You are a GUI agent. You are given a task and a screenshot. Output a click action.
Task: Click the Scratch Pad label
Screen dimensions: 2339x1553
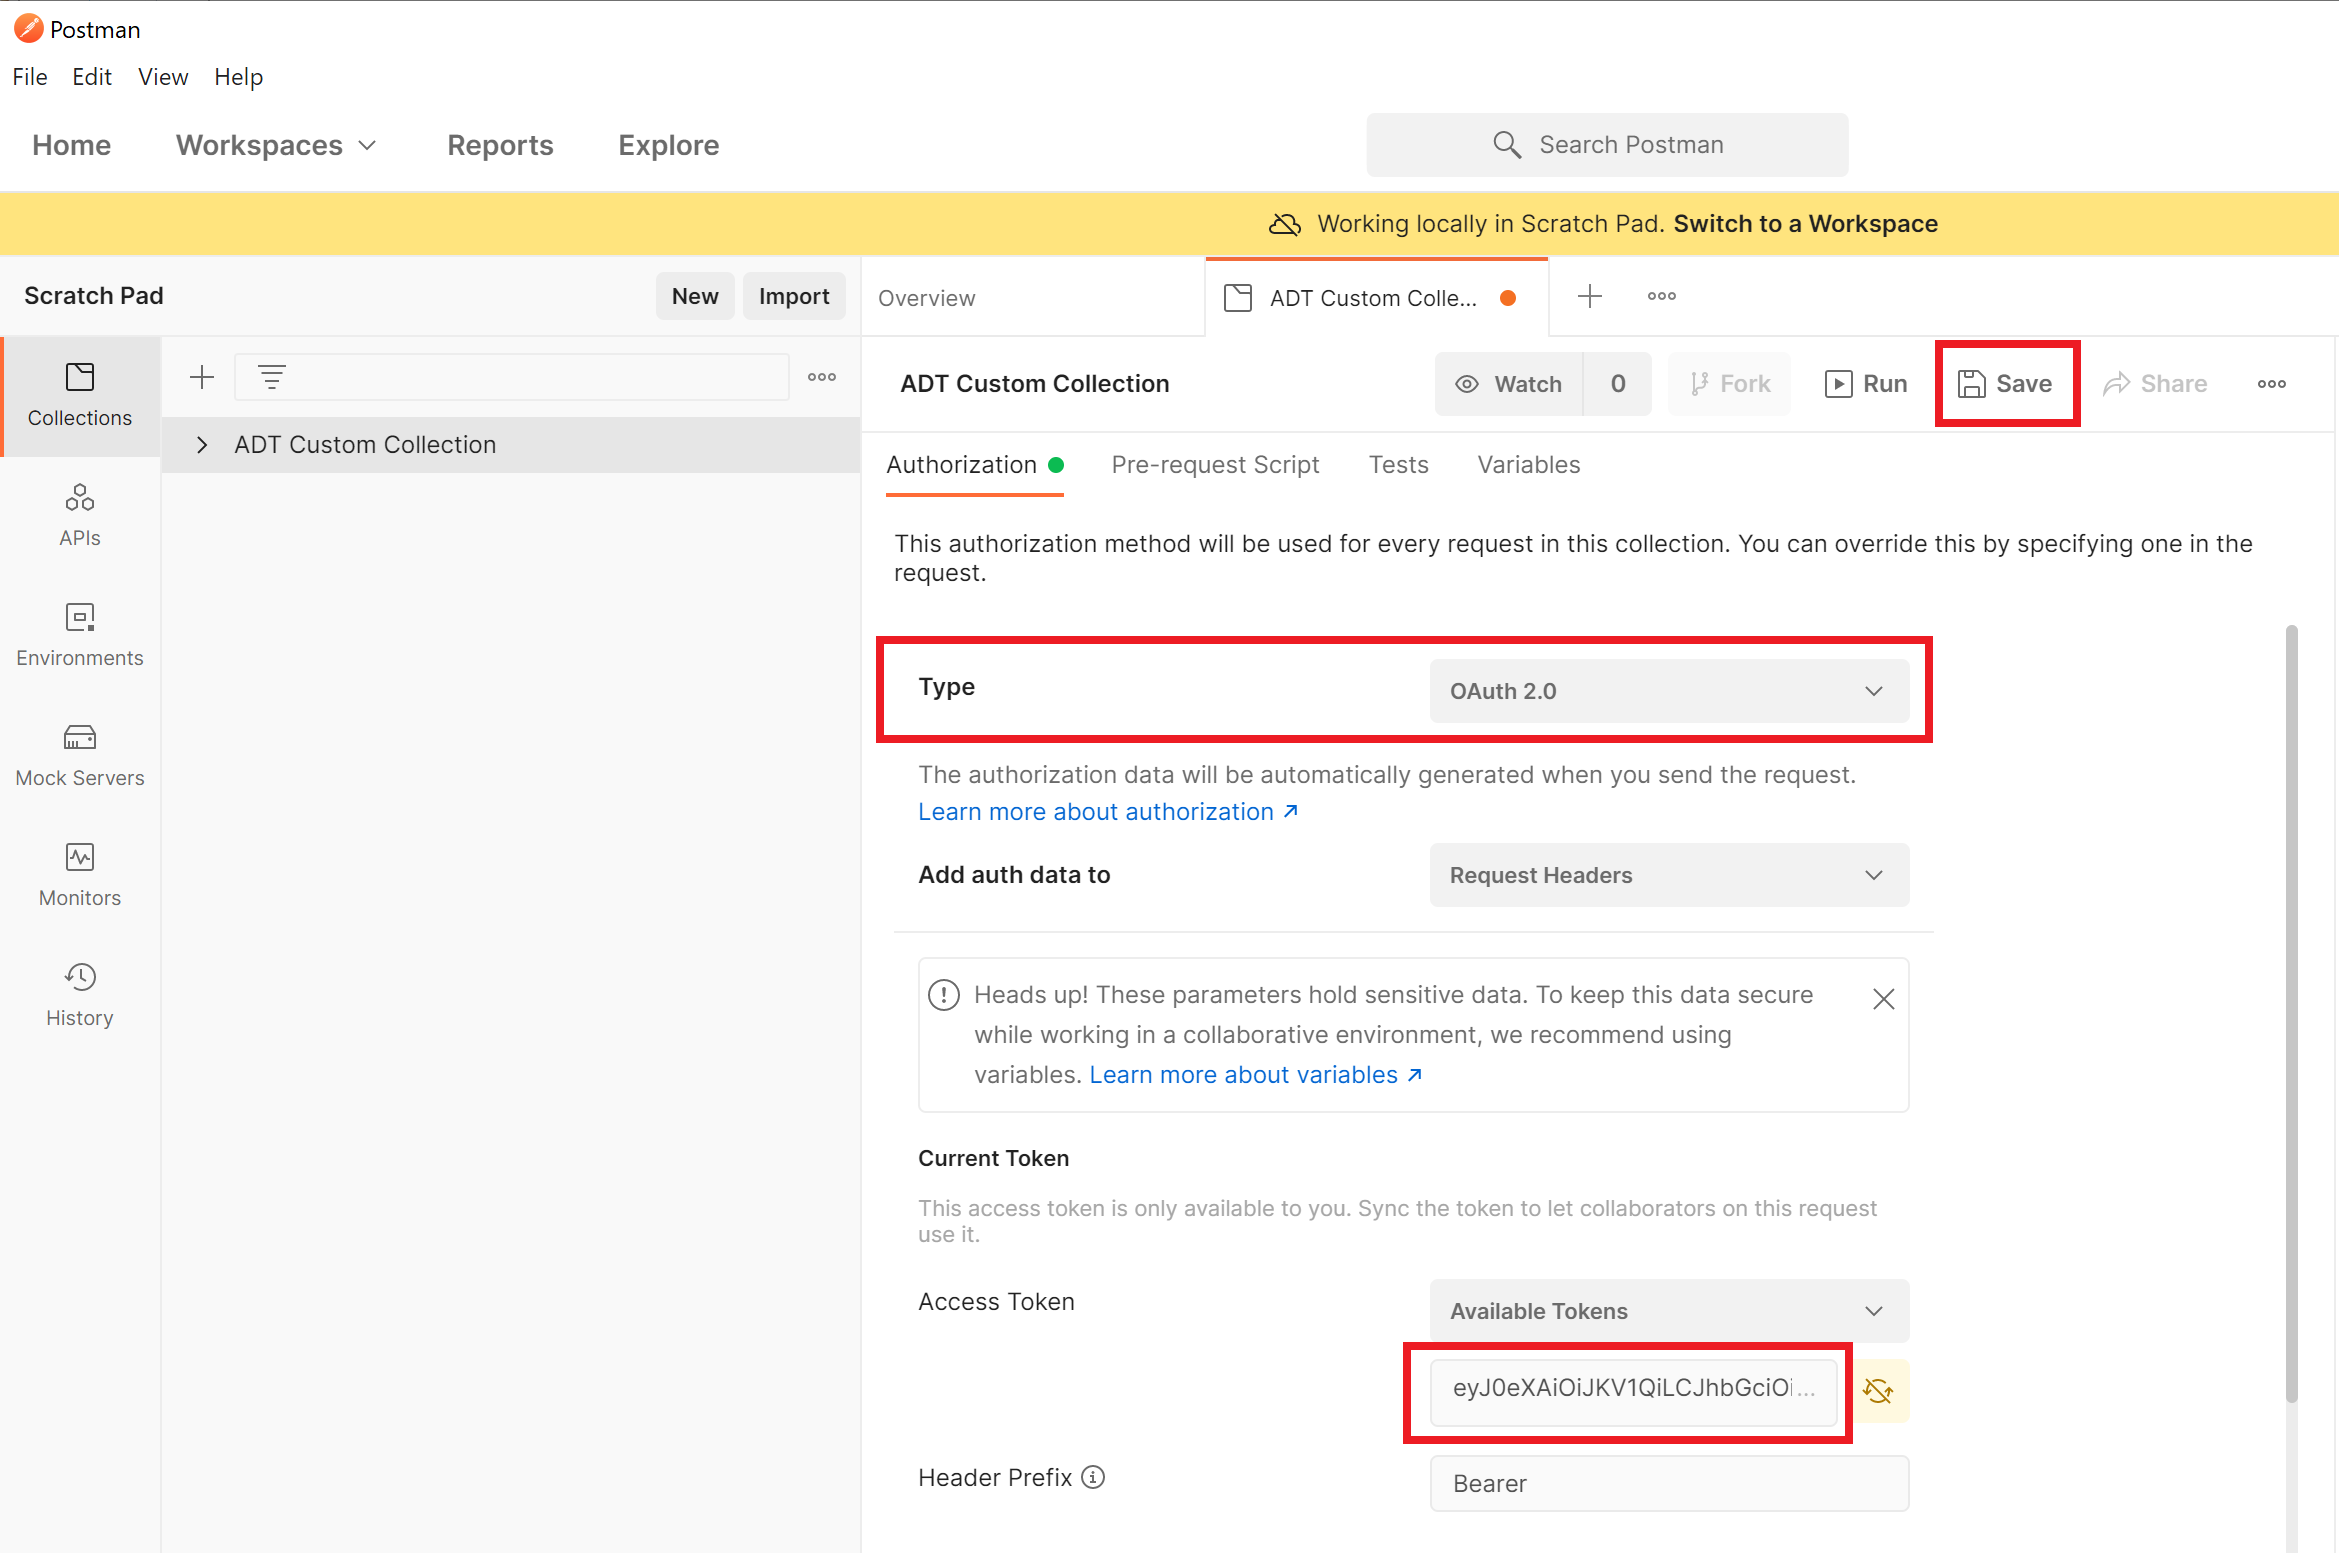click(94, 296)
